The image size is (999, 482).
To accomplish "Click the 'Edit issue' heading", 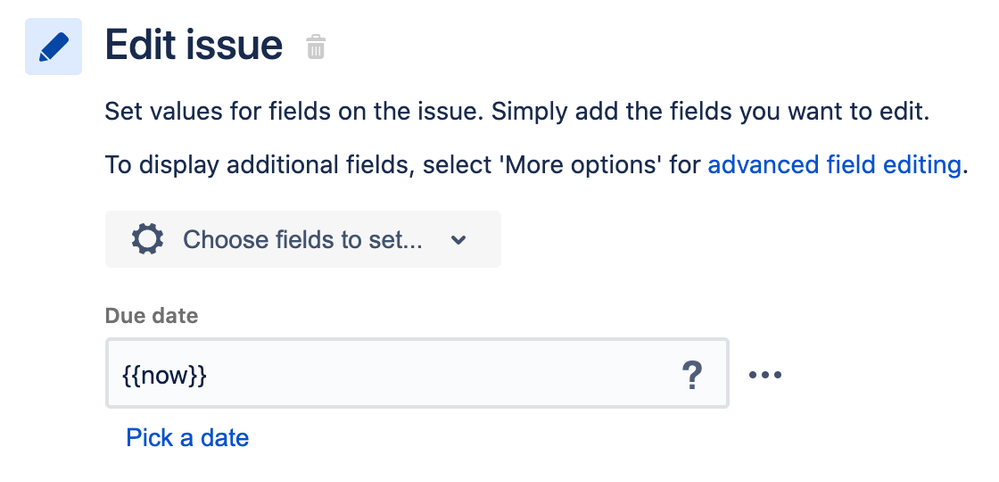I will [x=194, y=46].
